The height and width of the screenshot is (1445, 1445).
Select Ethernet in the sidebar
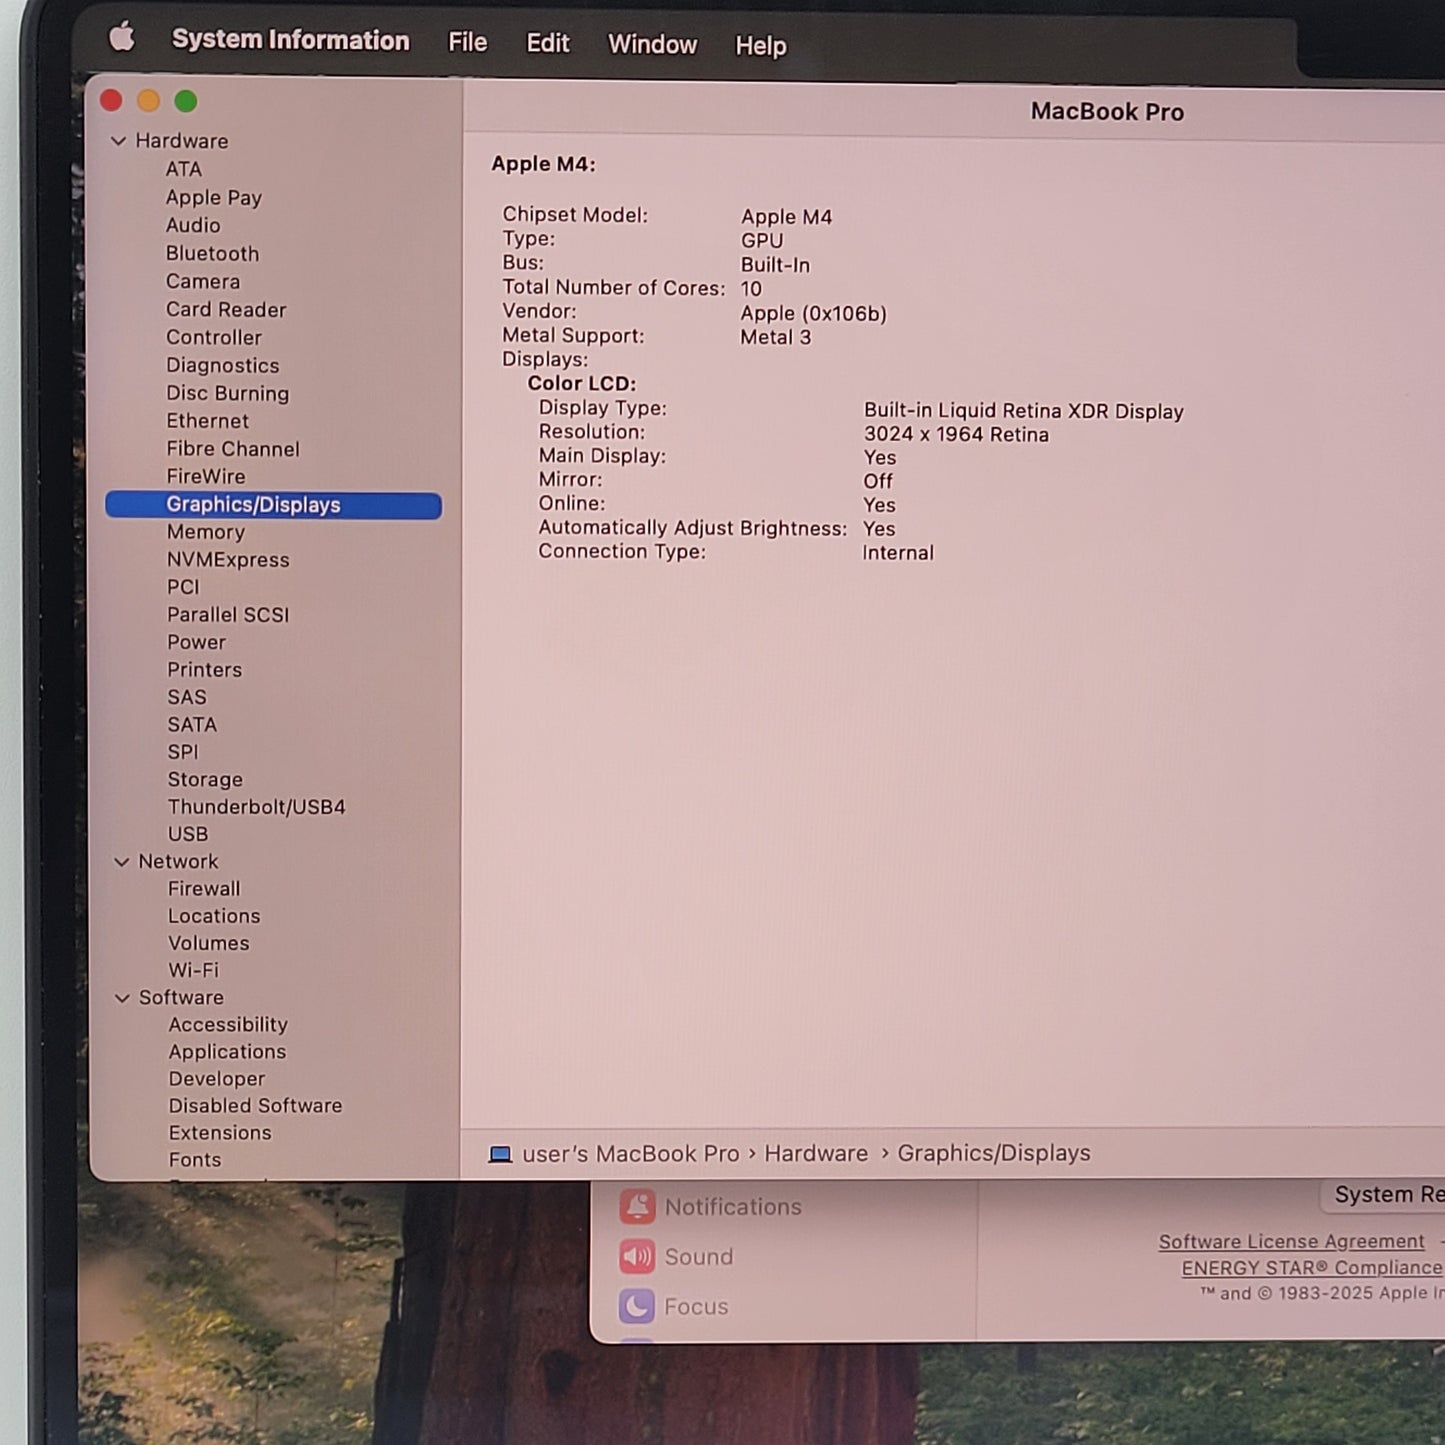207,421
